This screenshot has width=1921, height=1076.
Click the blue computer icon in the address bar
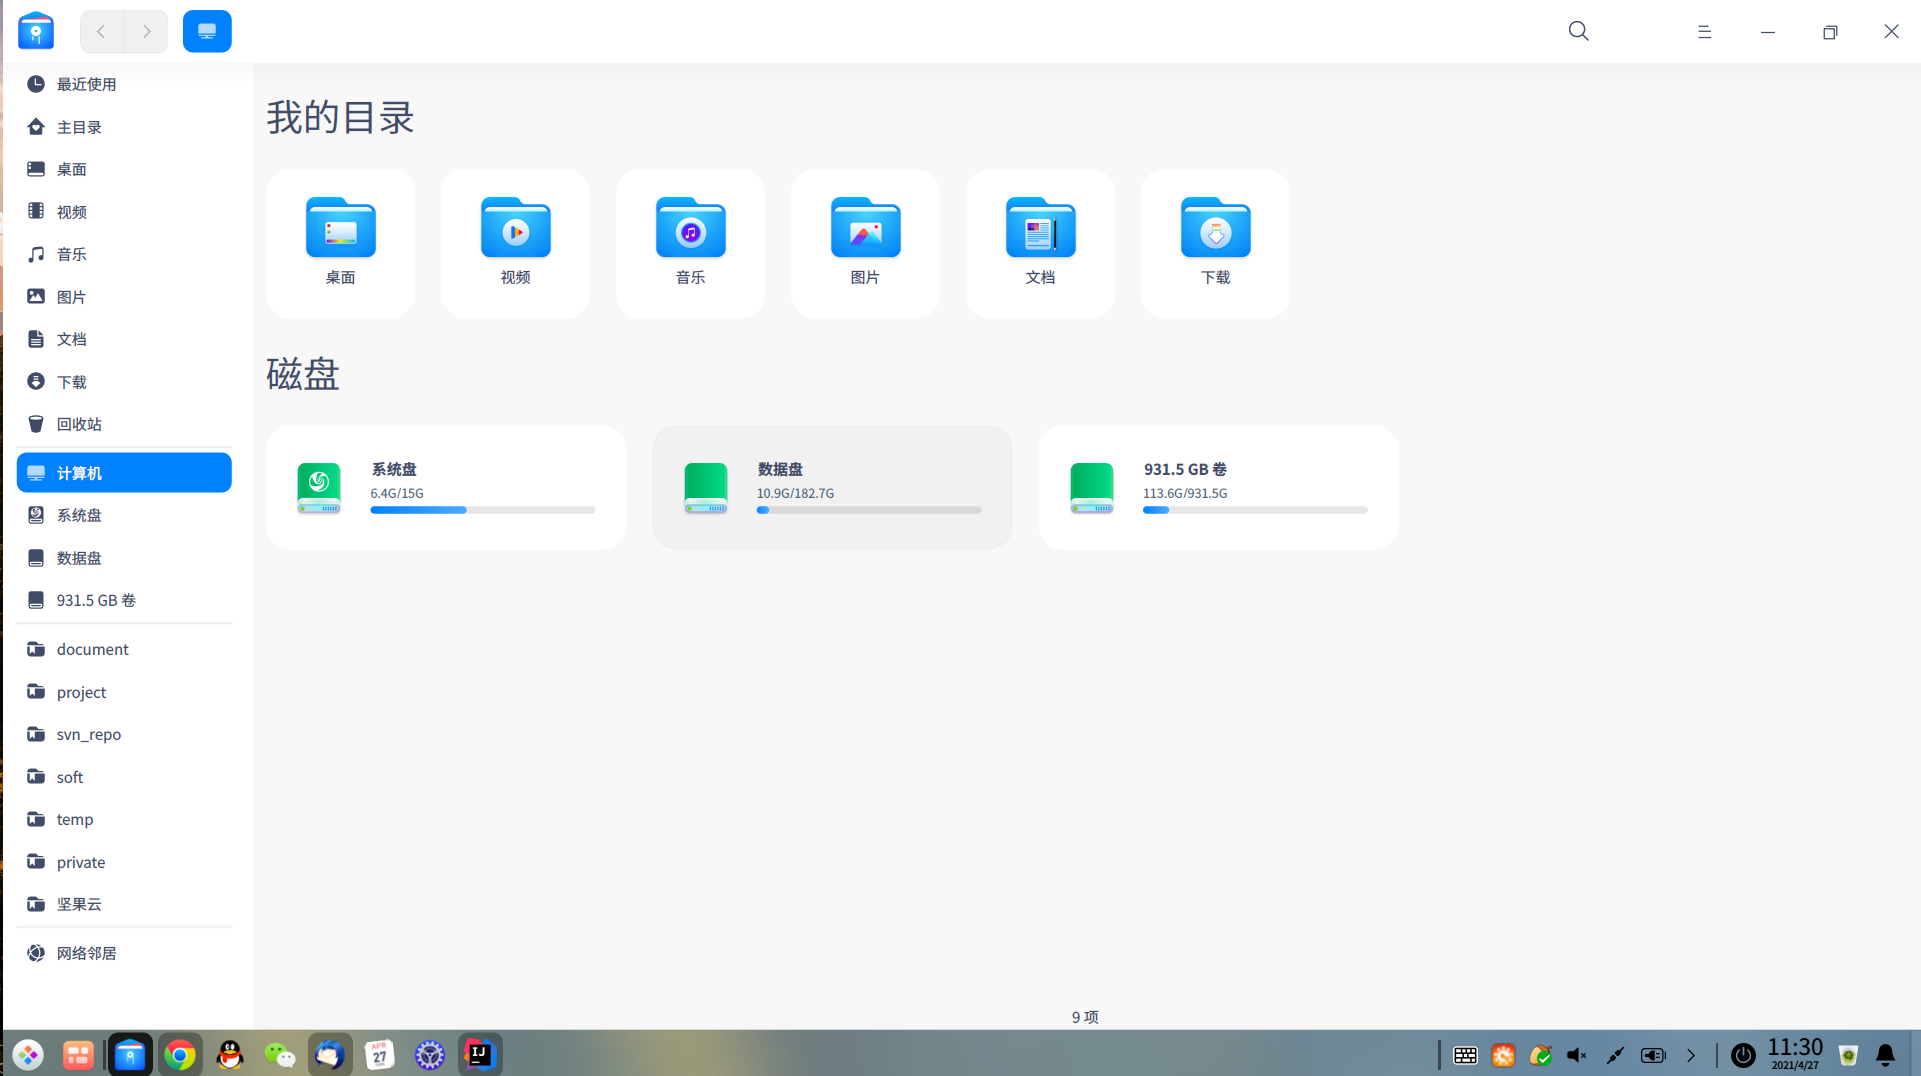[x=207, y=31]
